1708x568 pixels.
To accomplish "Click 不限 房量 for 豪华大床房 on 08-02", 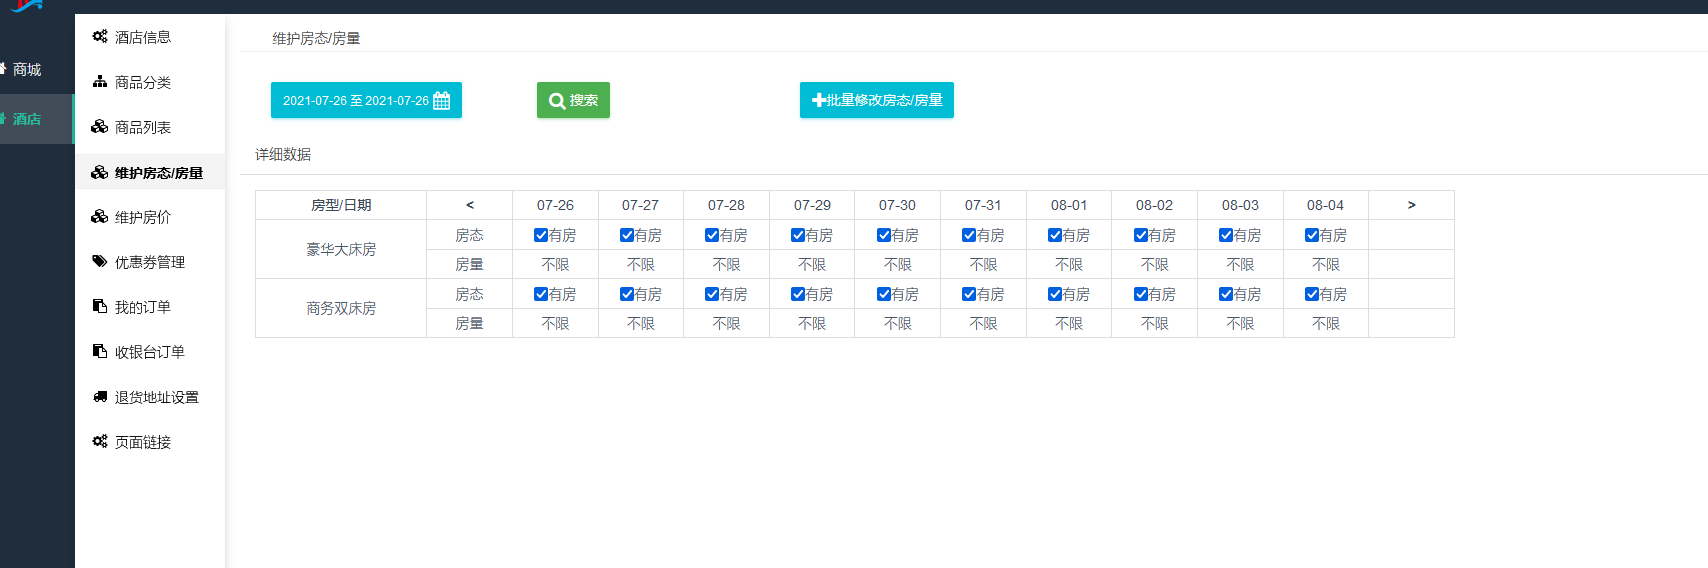I will [x=1155, y=264].
